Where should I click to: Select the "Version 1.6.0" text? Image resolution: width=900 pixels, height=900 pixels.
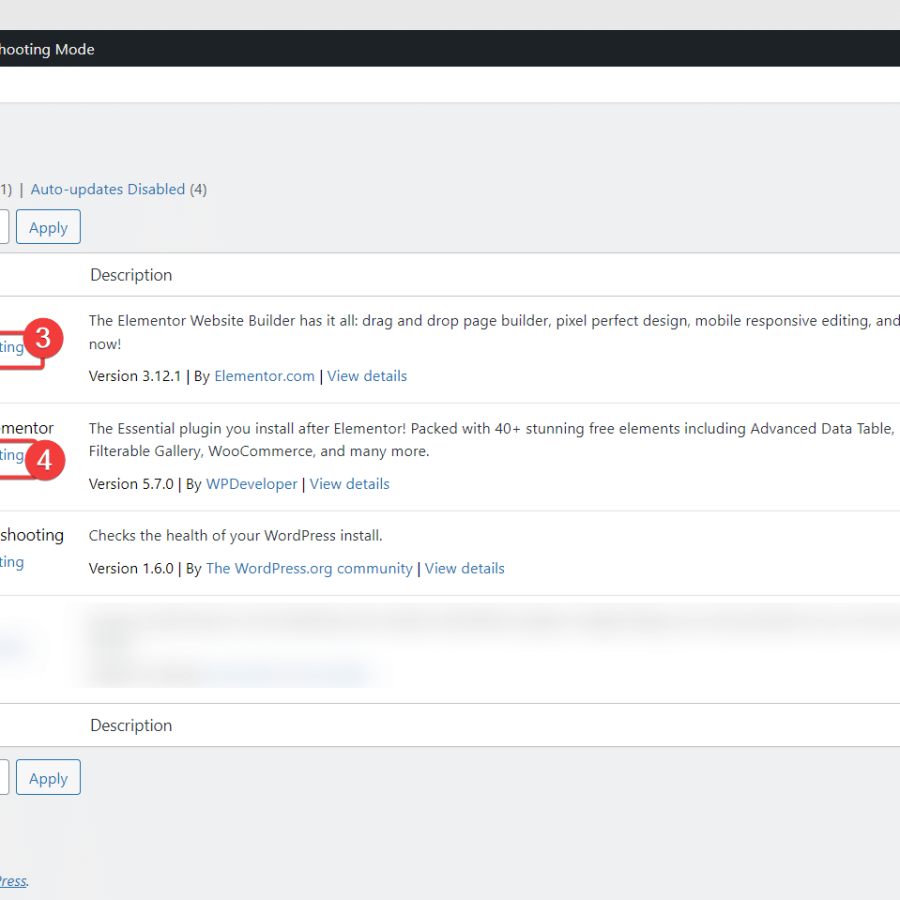(131, 568)
